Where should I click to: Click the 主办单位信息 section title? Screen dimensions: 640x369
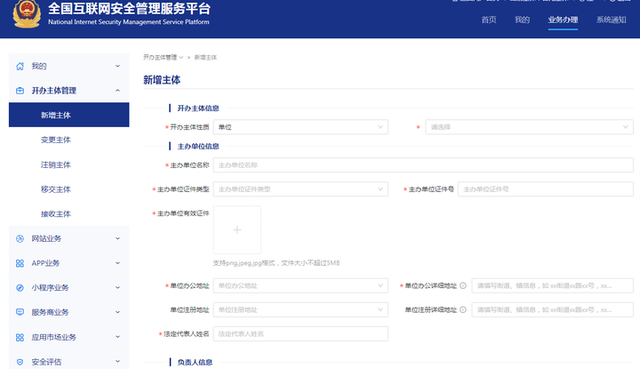click(x=198, y=146)
